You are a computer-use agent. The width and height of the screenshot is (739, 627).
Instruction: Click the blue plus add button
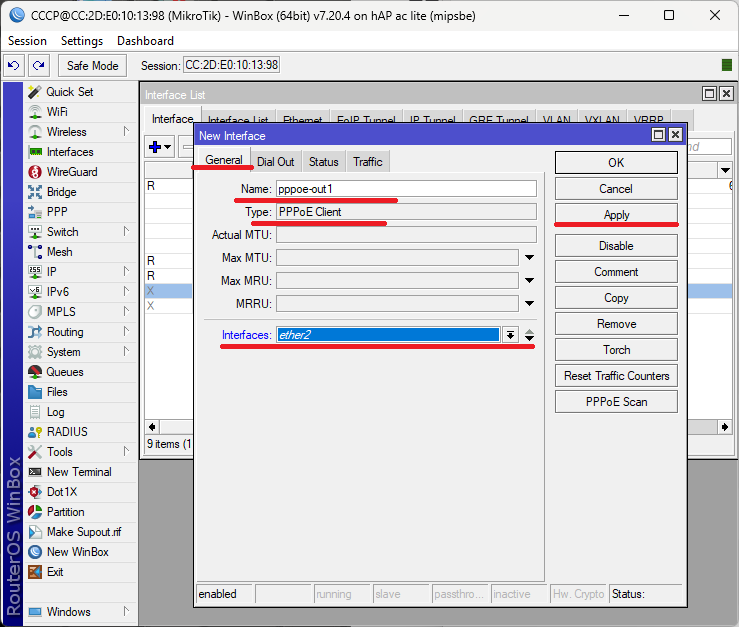pos(155,147)
